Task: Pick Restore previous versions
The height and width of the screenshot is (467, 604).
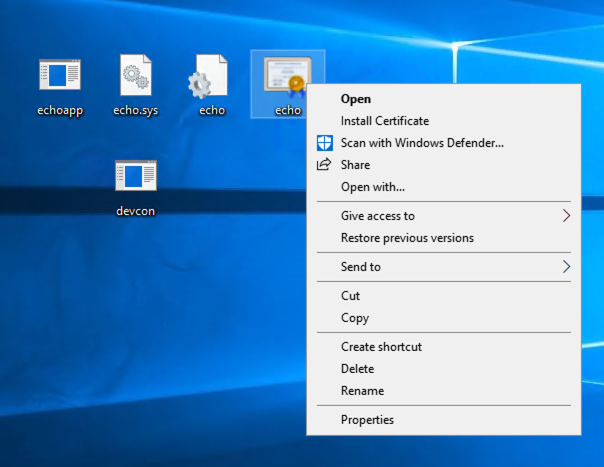Action: pyautogui.click(x=407, y=238)
